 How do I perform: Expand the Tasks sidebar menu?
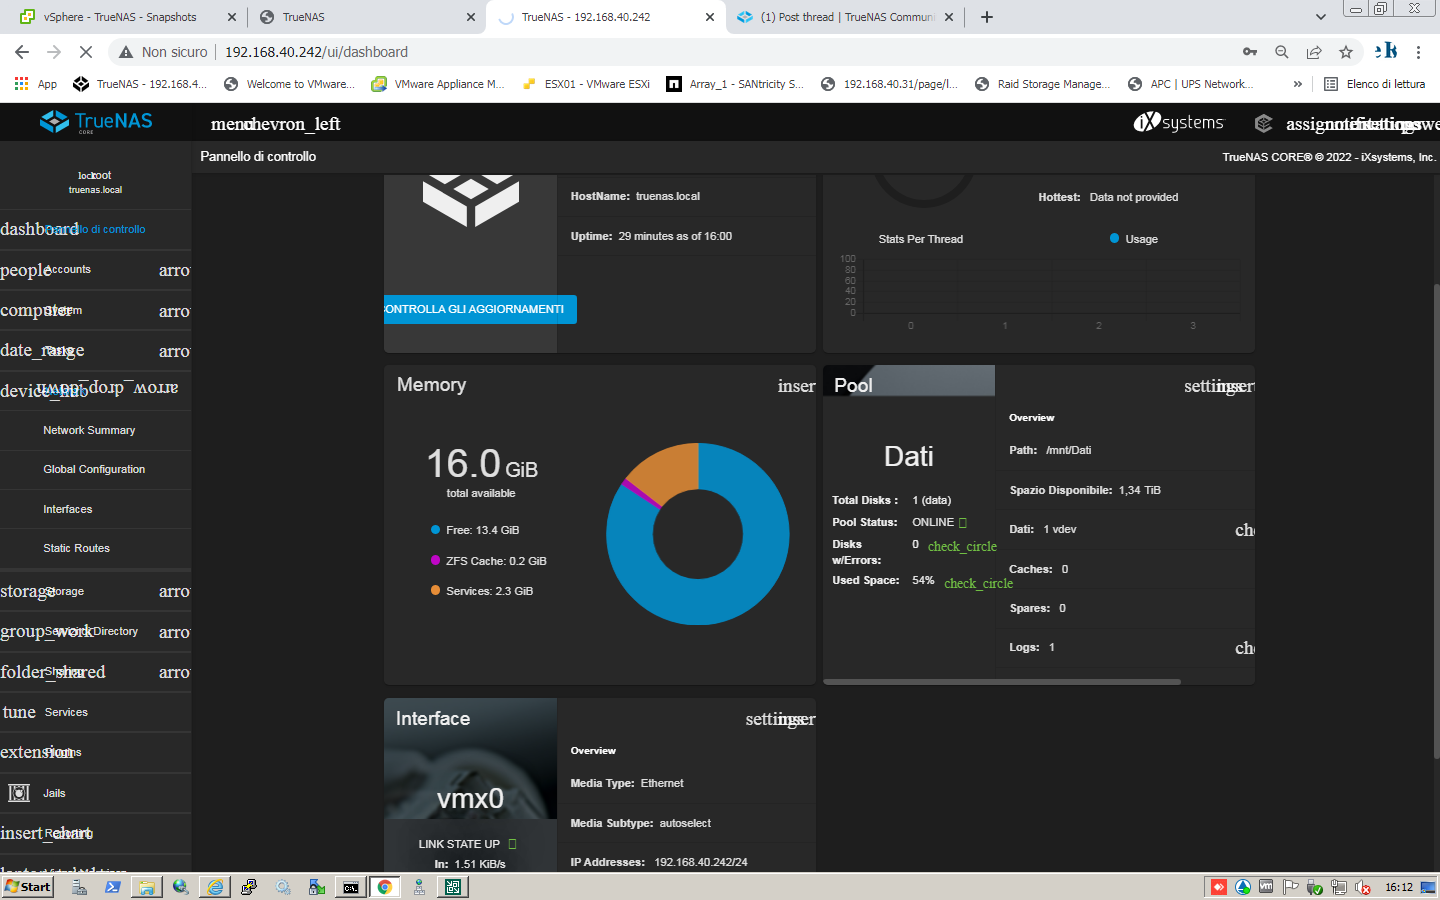click(x=174, y=351)
